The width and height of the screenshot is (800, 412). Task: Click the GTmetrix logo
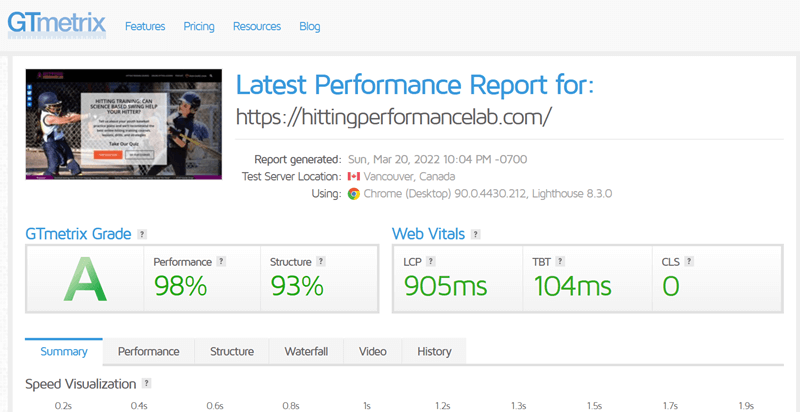(57, 25)
